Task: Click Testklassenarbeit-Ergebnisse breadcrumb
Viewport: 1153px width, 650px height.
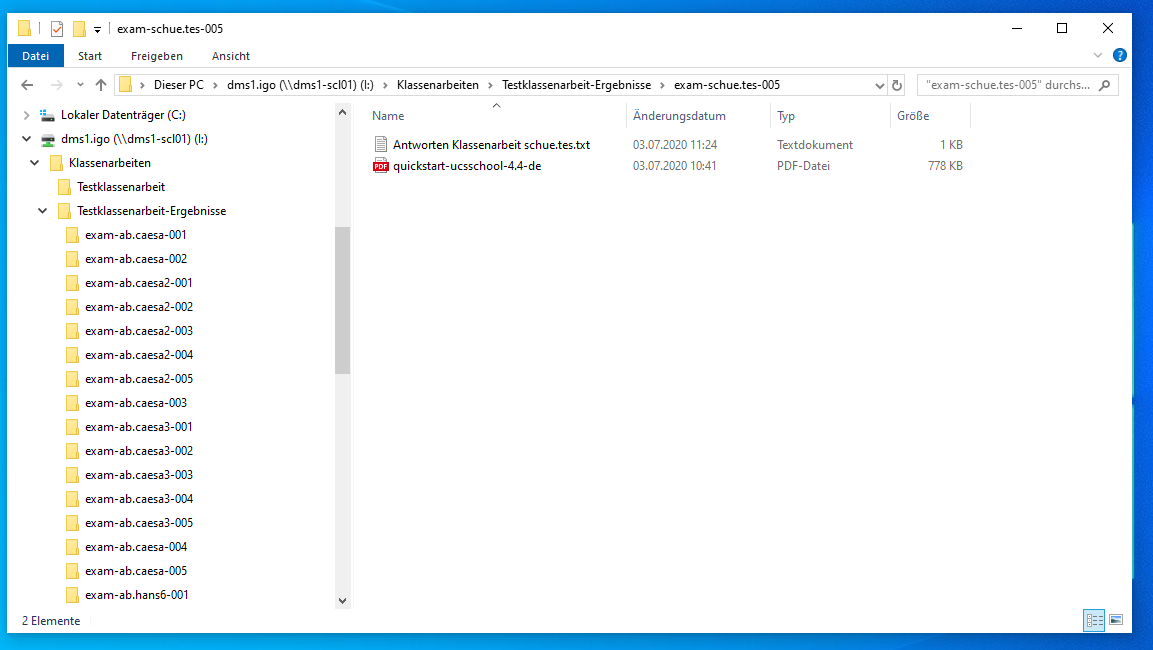Action: 576,85
